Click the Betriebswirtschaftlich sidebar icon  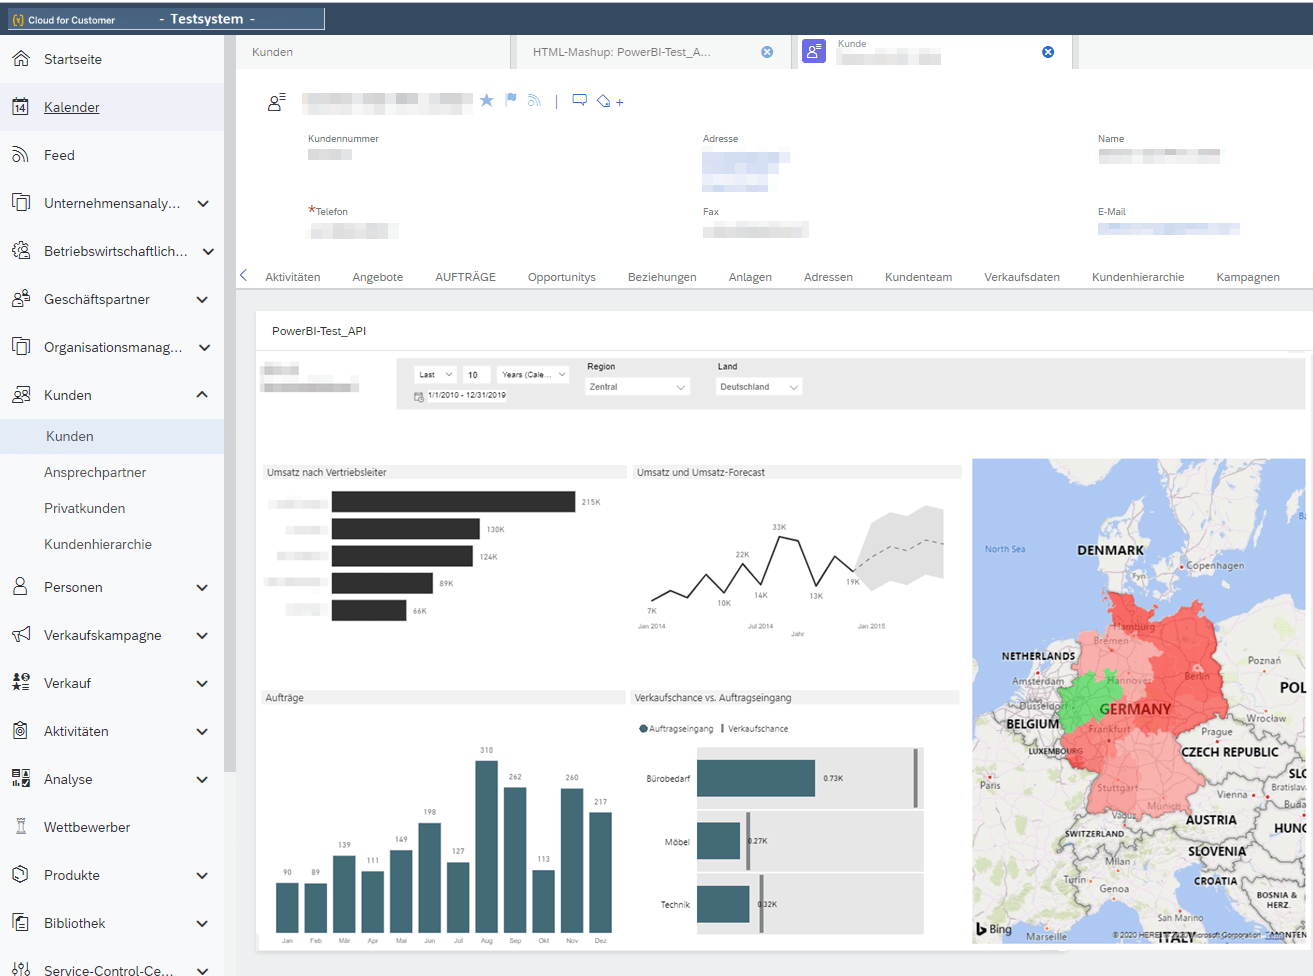coord(20,251)
